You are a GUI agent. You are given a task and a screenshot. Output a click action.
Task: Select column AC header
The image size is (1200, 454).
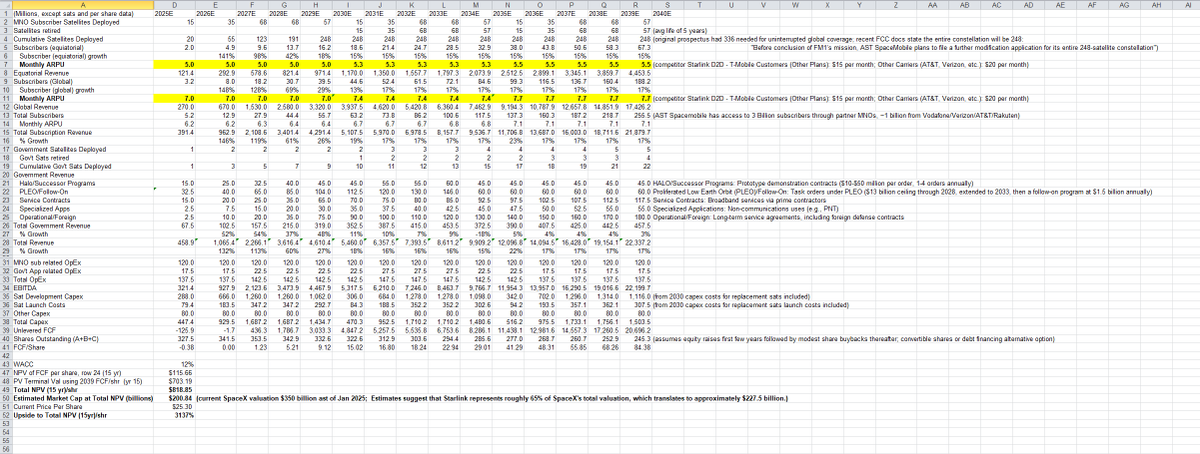(x=995, y=4)
